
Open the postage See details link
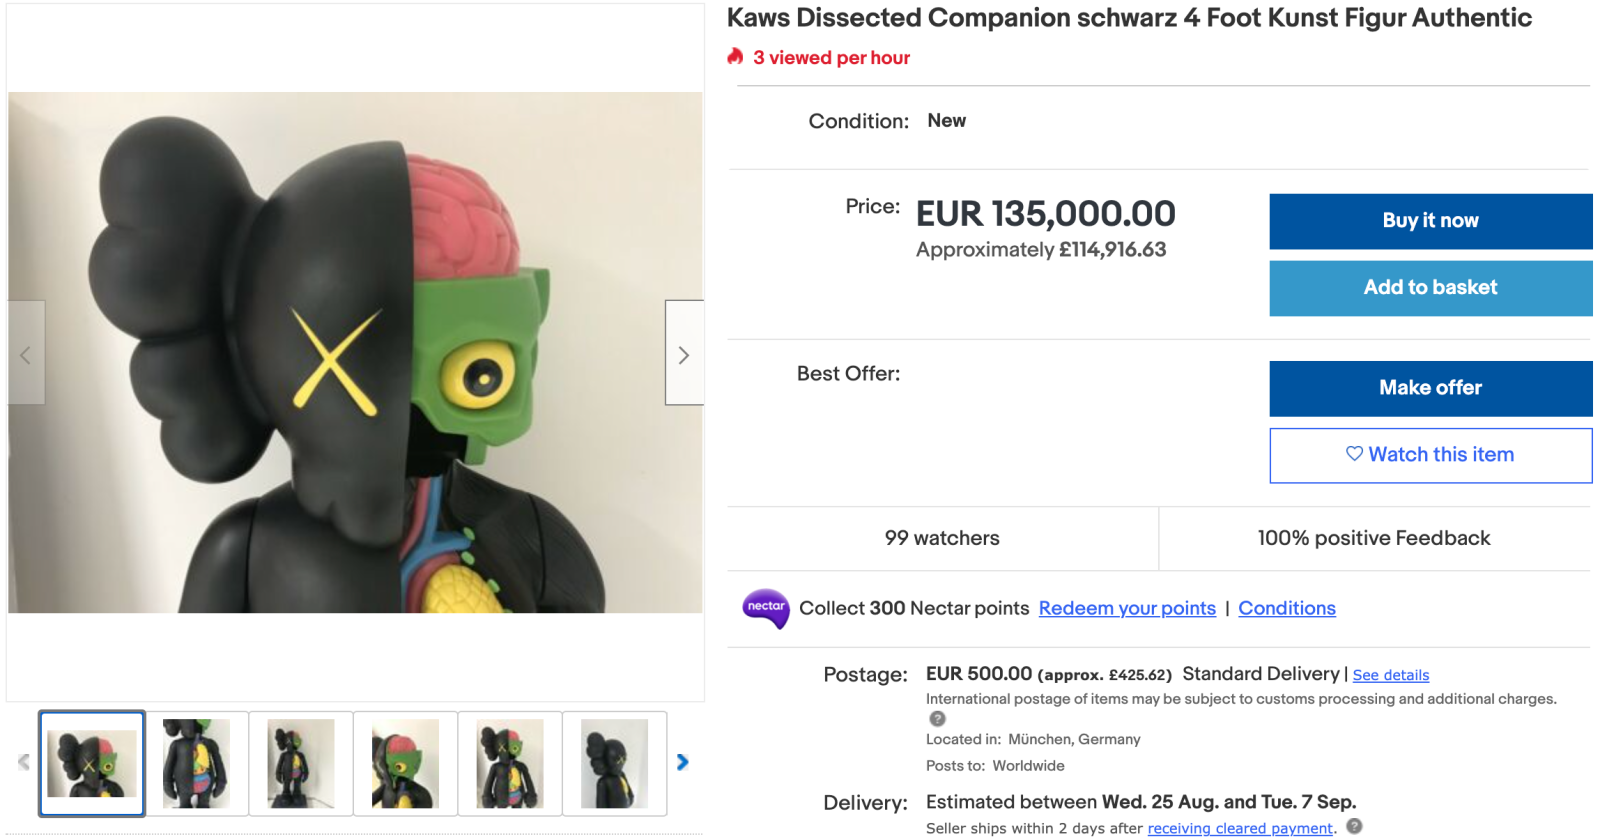[1390, 675]
